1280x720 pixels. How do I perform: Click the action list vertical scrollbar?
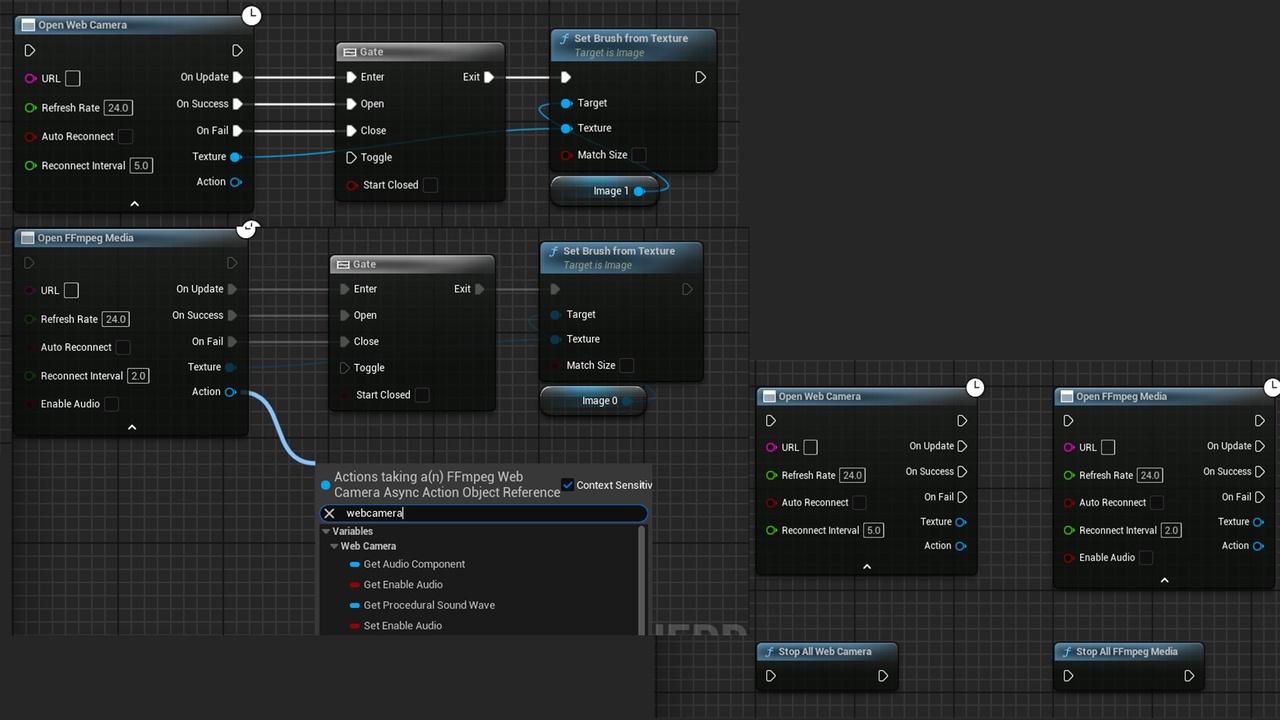[641, 580]
